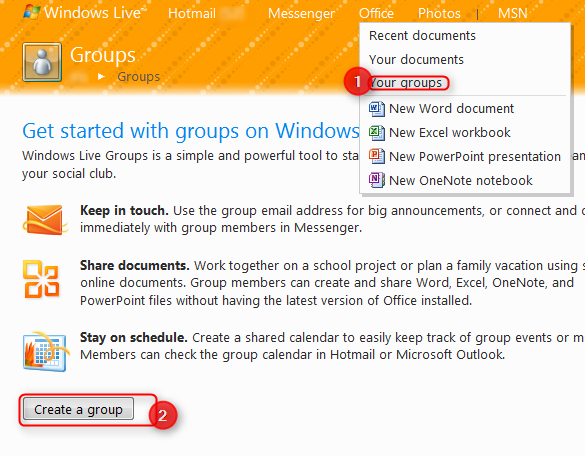
Task: Click the Groups person avatar icon
Action: tap(42, 62)
